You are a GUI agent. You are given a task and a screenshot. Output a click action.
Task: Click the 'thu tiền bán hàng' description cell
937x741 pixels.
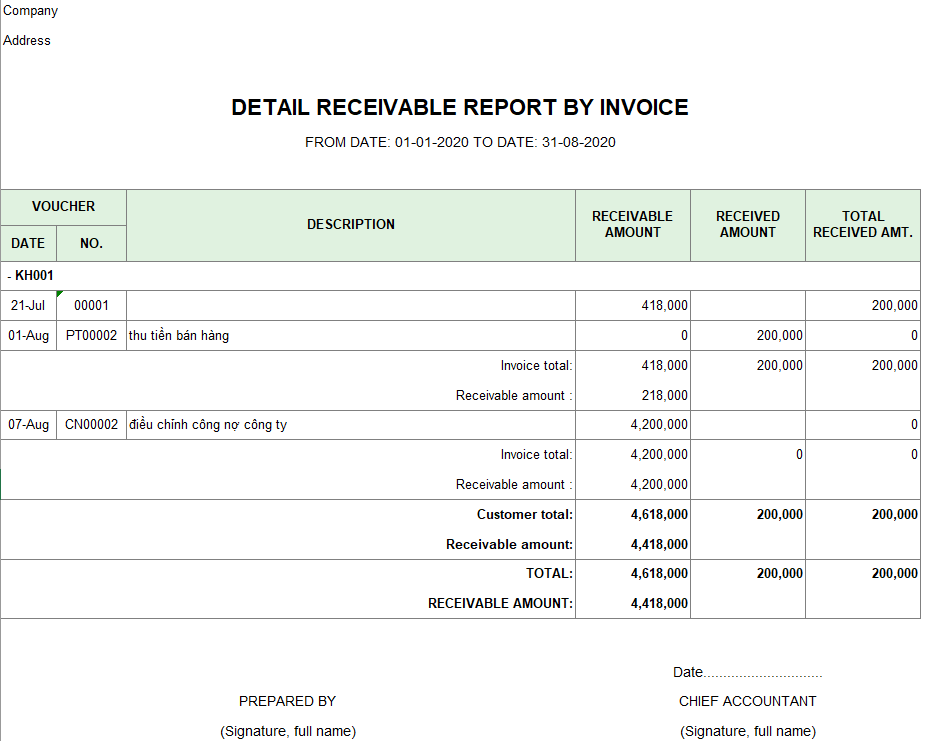[x=179, y=336]
